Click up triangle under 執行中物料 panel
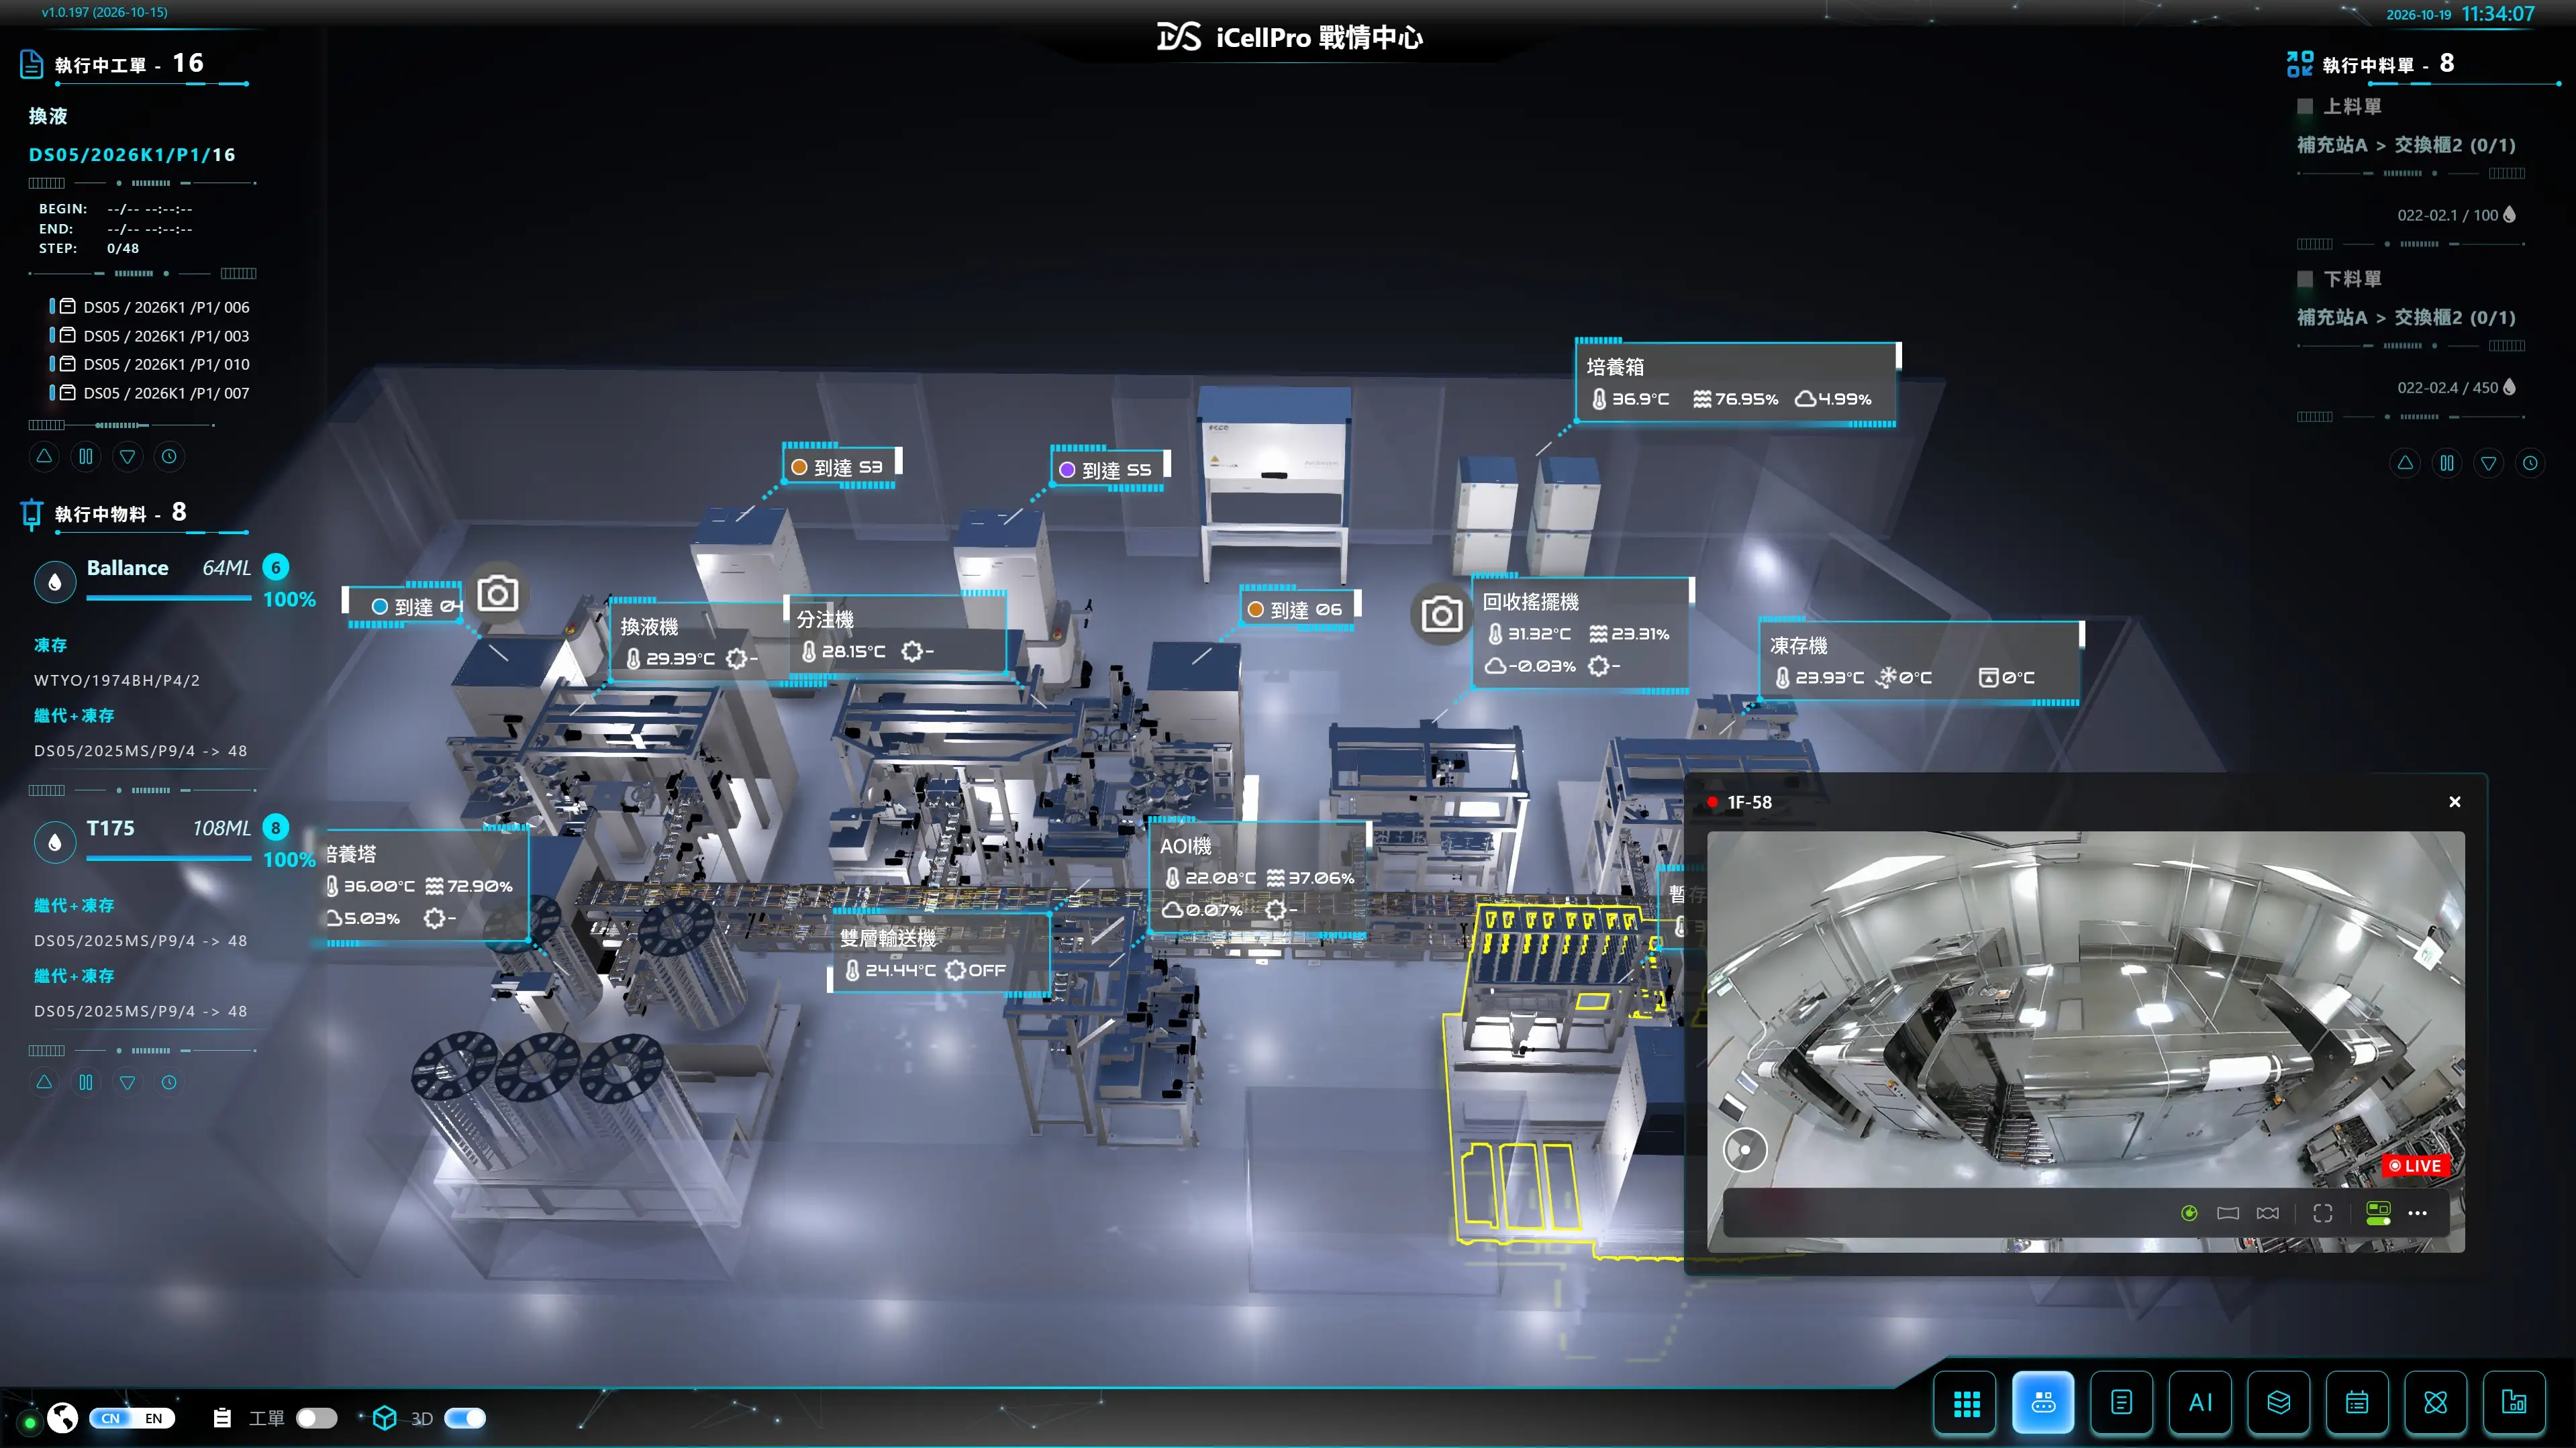The width and height of the screenshot is (2576, 1448). [44, 1082]
